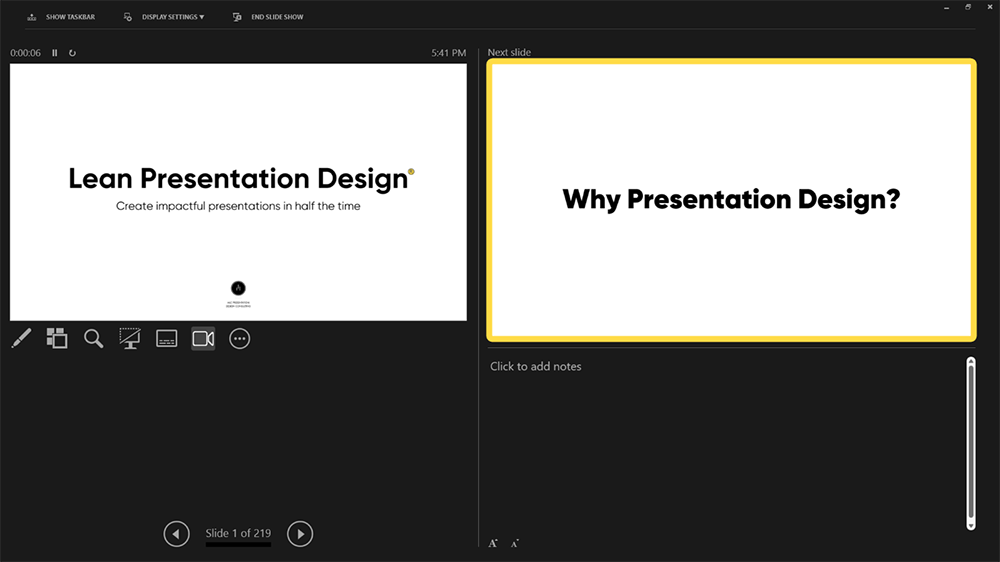Go to the previous slide

click(177, 534)
